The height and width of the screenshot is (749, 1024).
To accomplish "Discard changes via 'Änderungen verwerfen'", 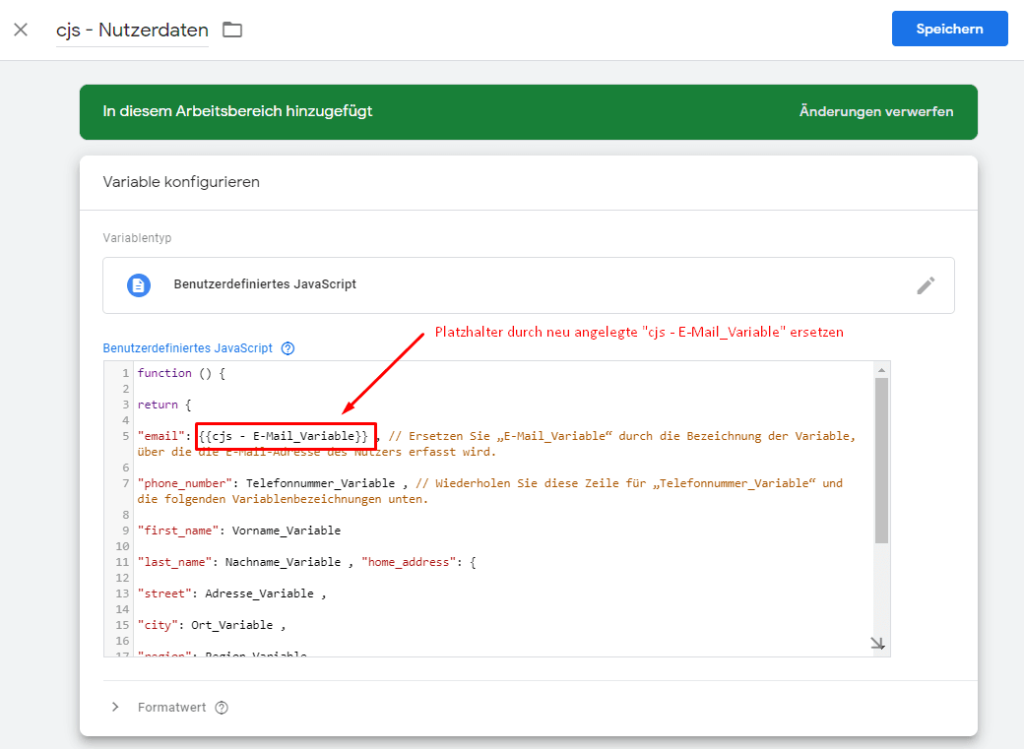I will point(876,112).
